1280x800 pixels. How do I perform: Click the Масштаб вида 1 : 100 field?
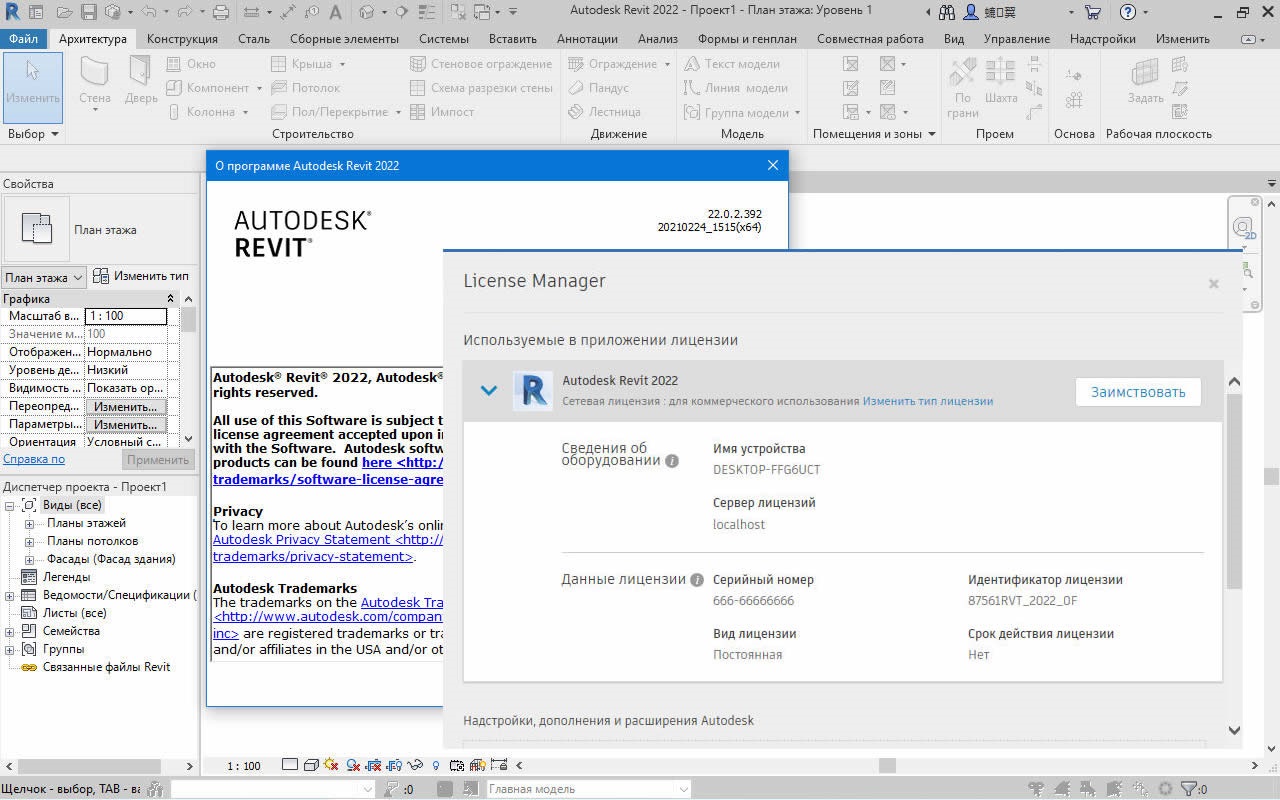(125, 316)
